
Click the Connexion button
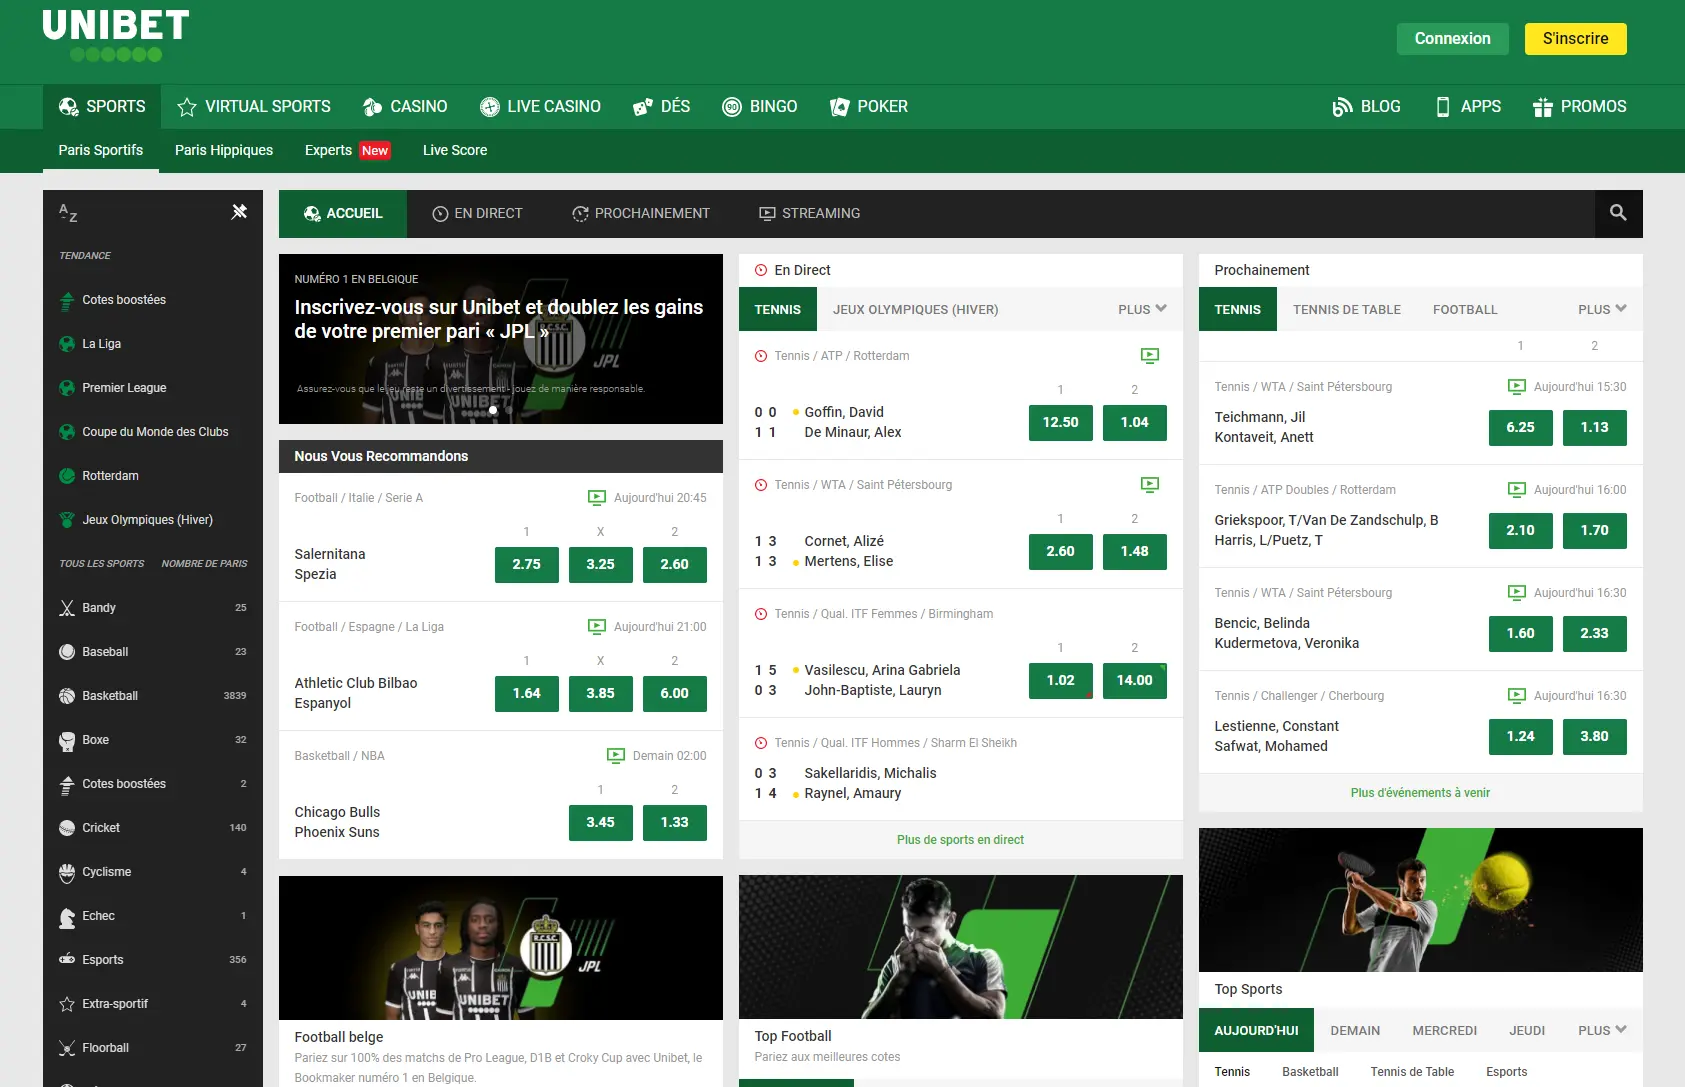pyautogui.click(x=1453, y=38)
